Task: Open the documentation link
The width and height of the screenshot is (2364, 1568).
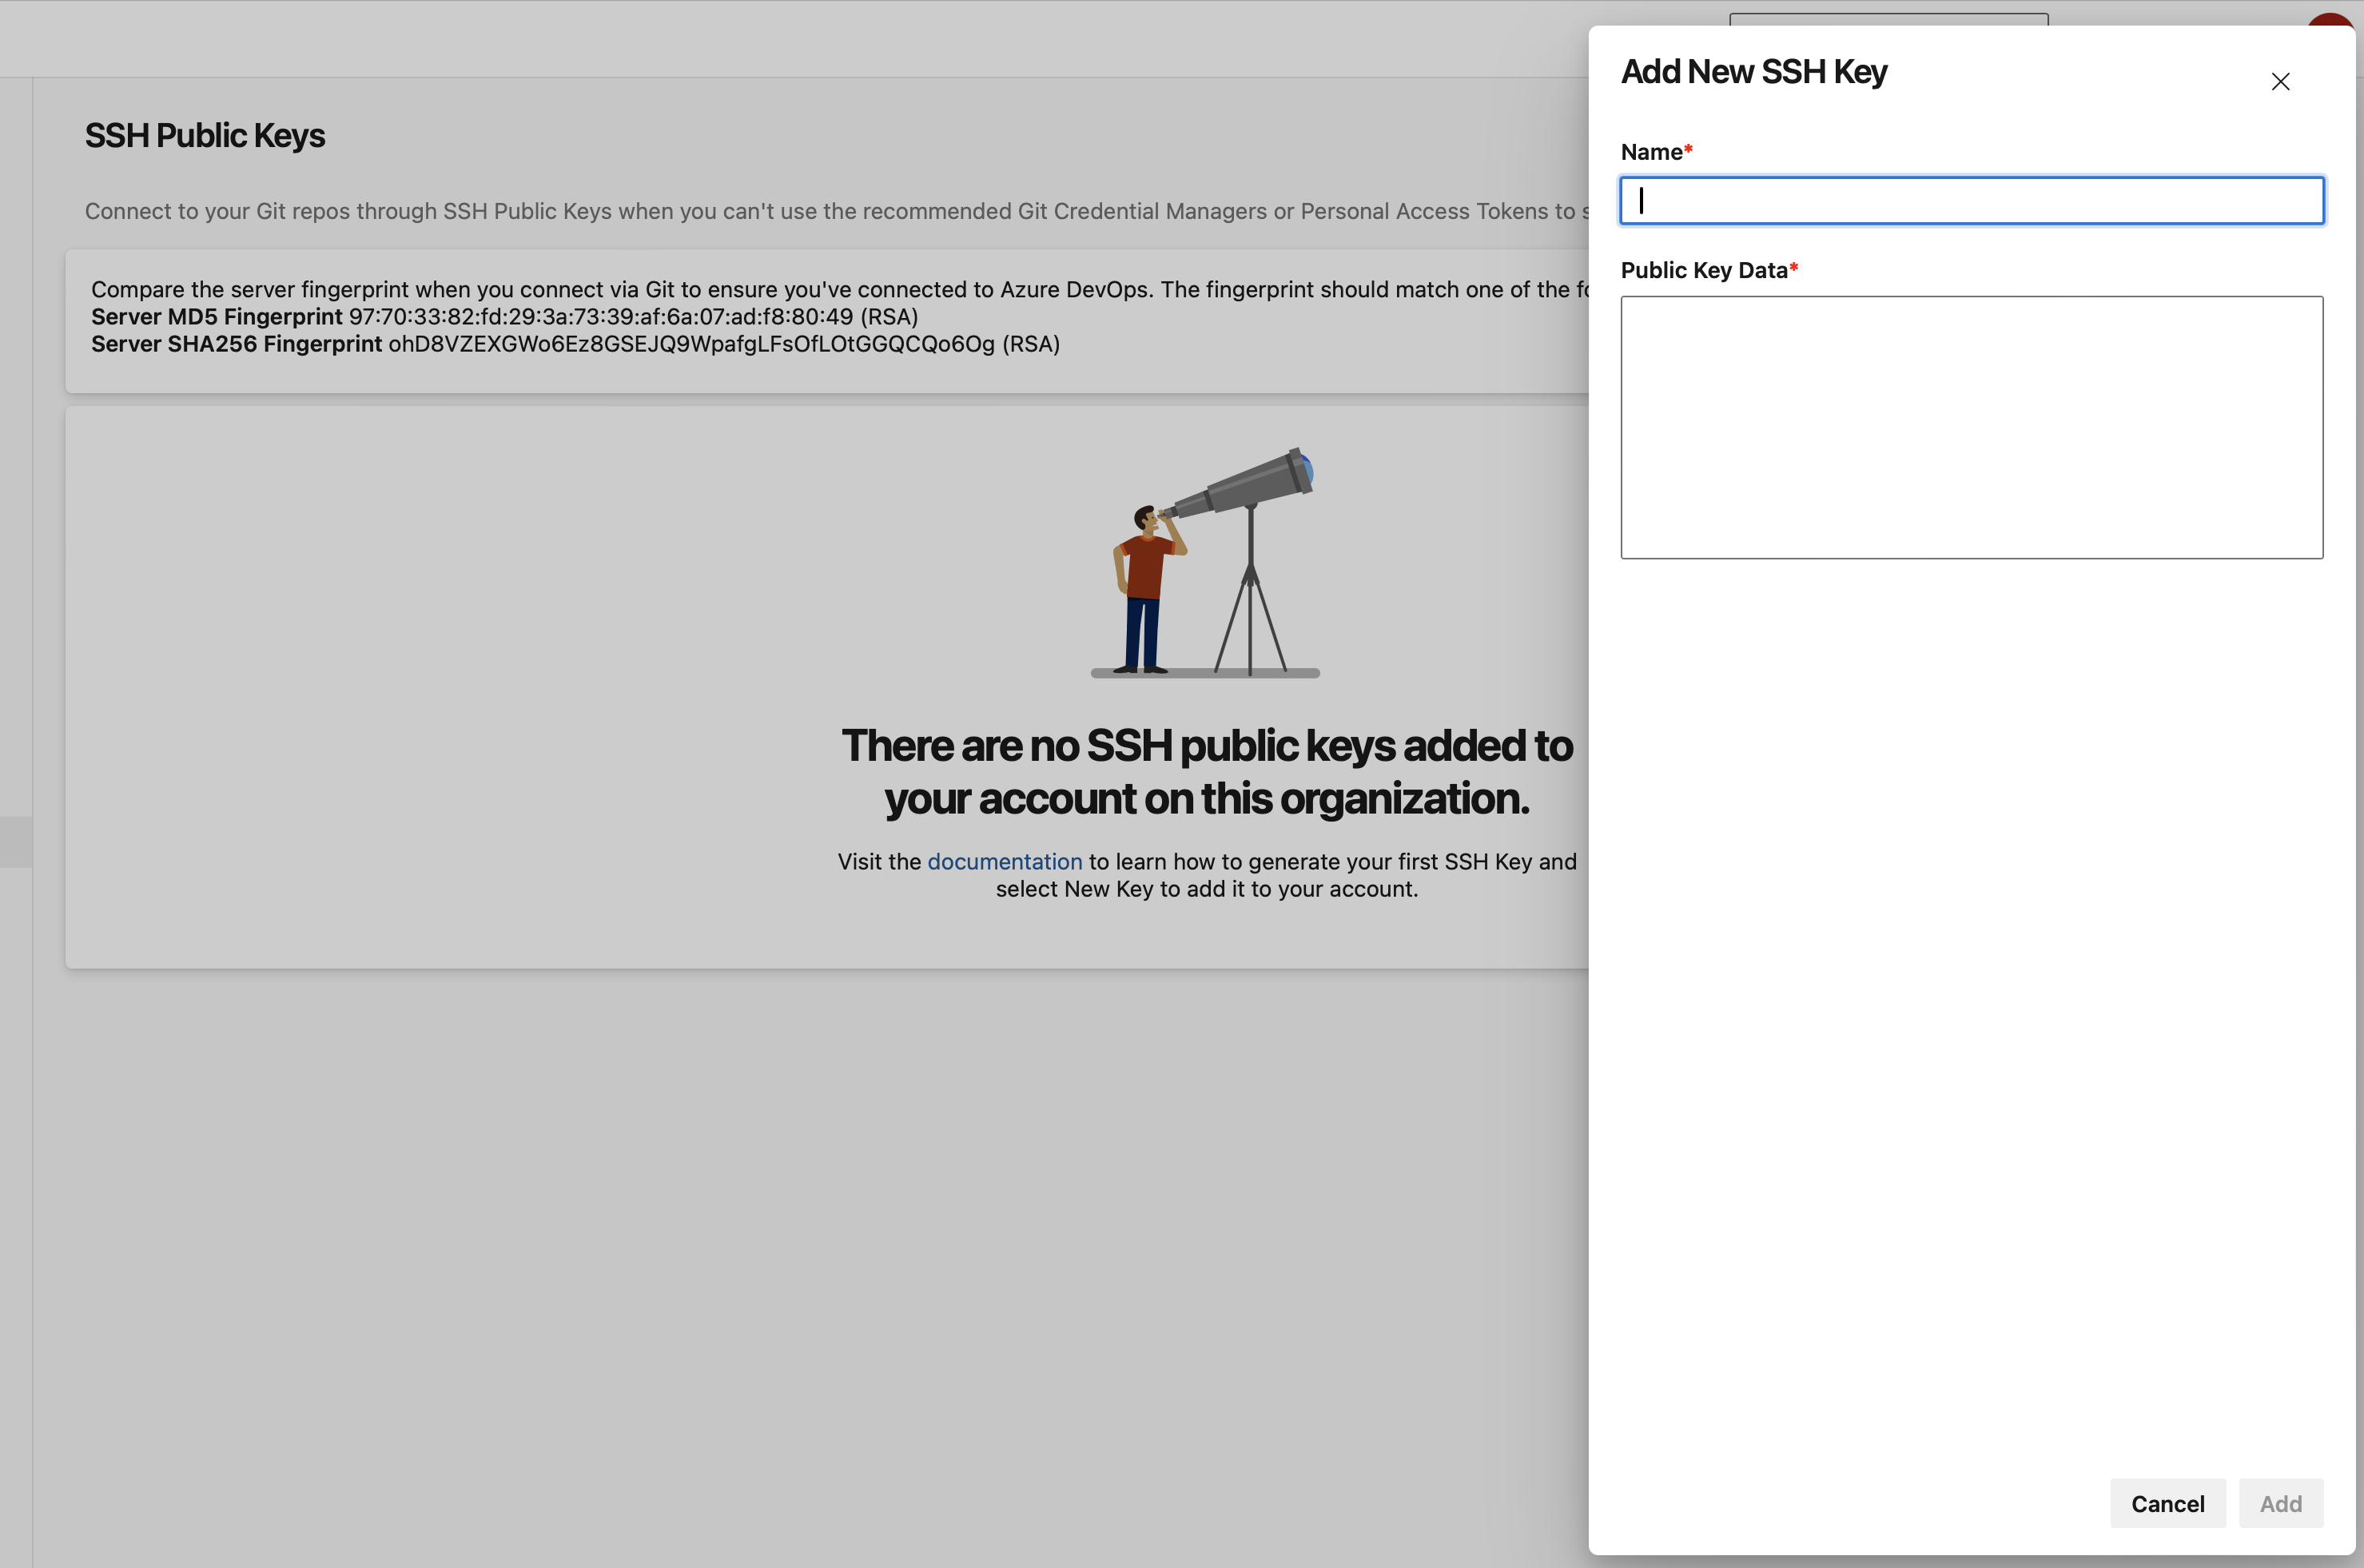Action: [x=1004, y=862]
